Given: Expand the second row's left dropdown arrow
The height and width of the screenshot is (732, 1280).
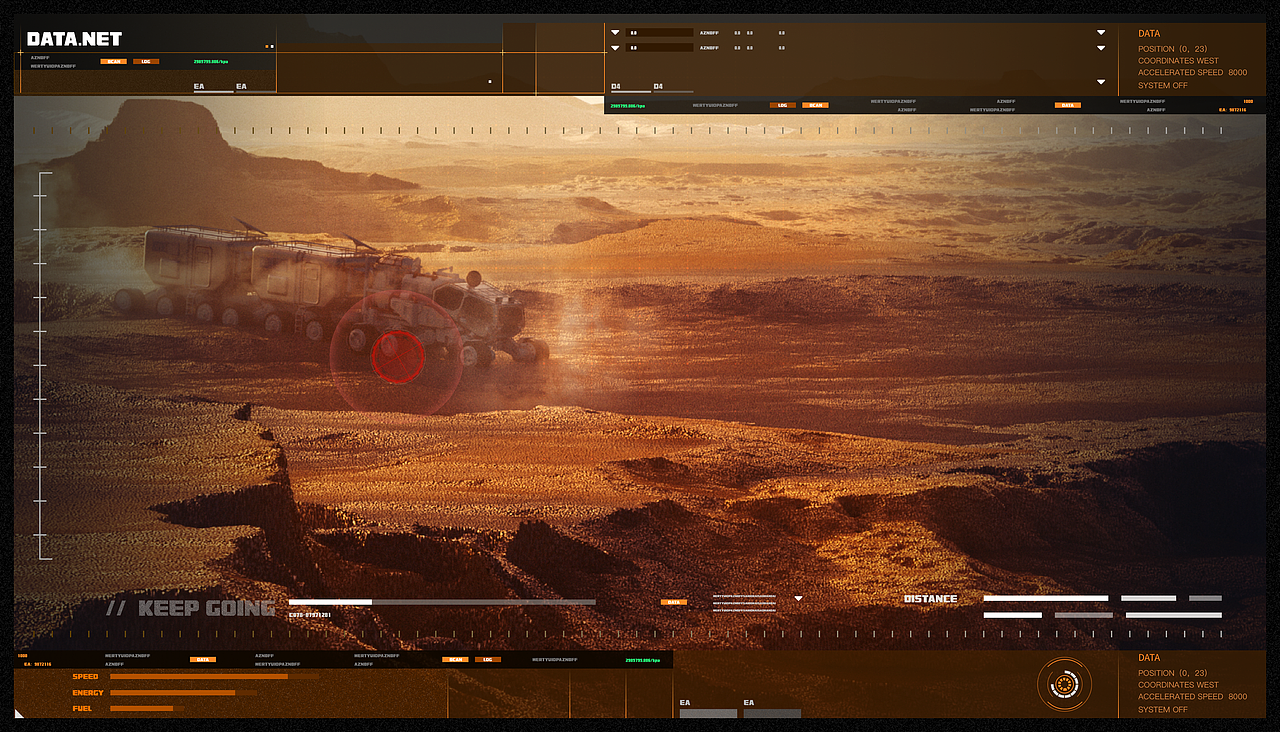Looking at the screenshot, I should 615,47.
